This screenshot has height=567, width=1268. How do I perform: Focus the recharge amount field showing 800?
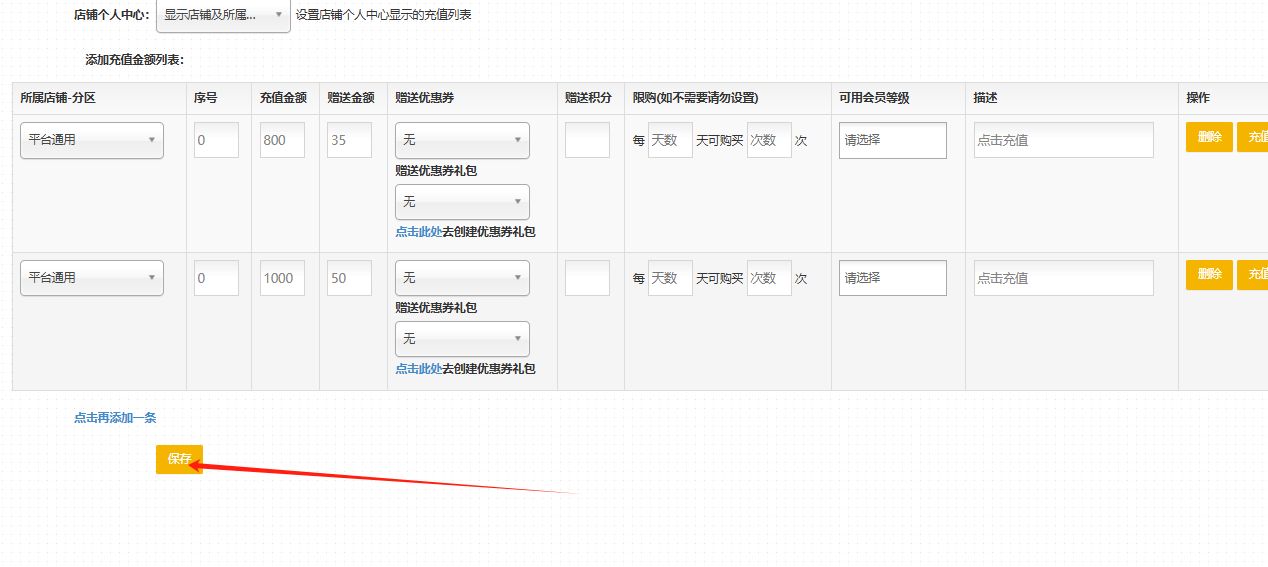point(282,140)
